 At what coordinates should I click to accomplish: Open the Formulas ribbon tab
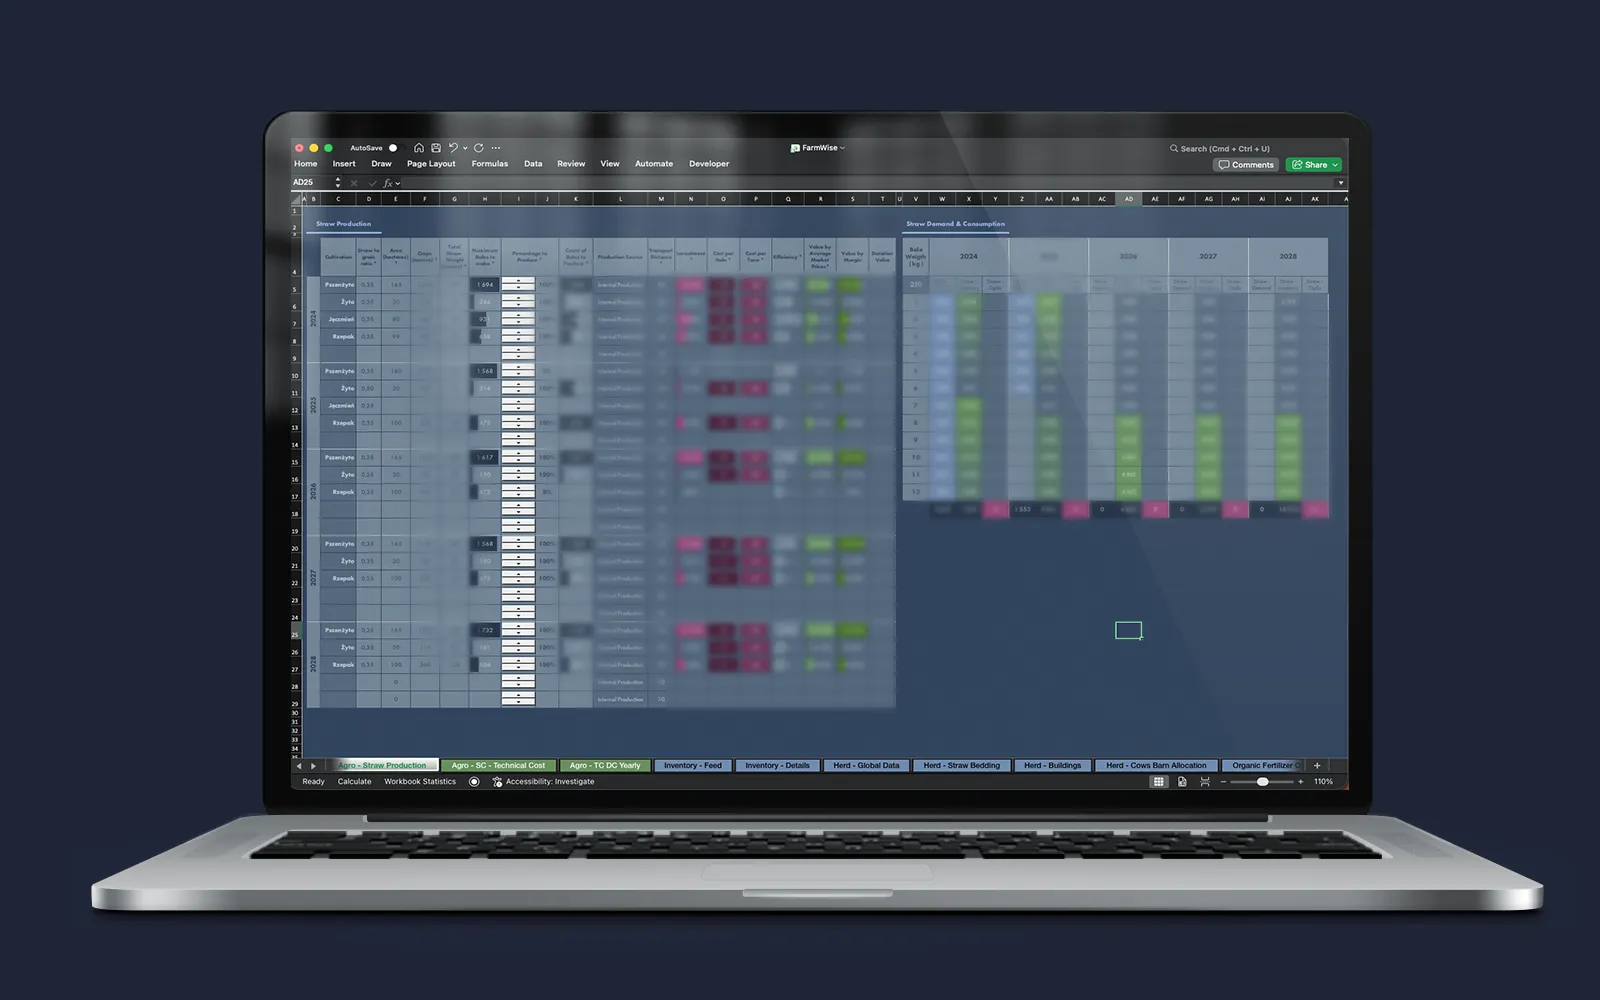[x=490, y=164]
